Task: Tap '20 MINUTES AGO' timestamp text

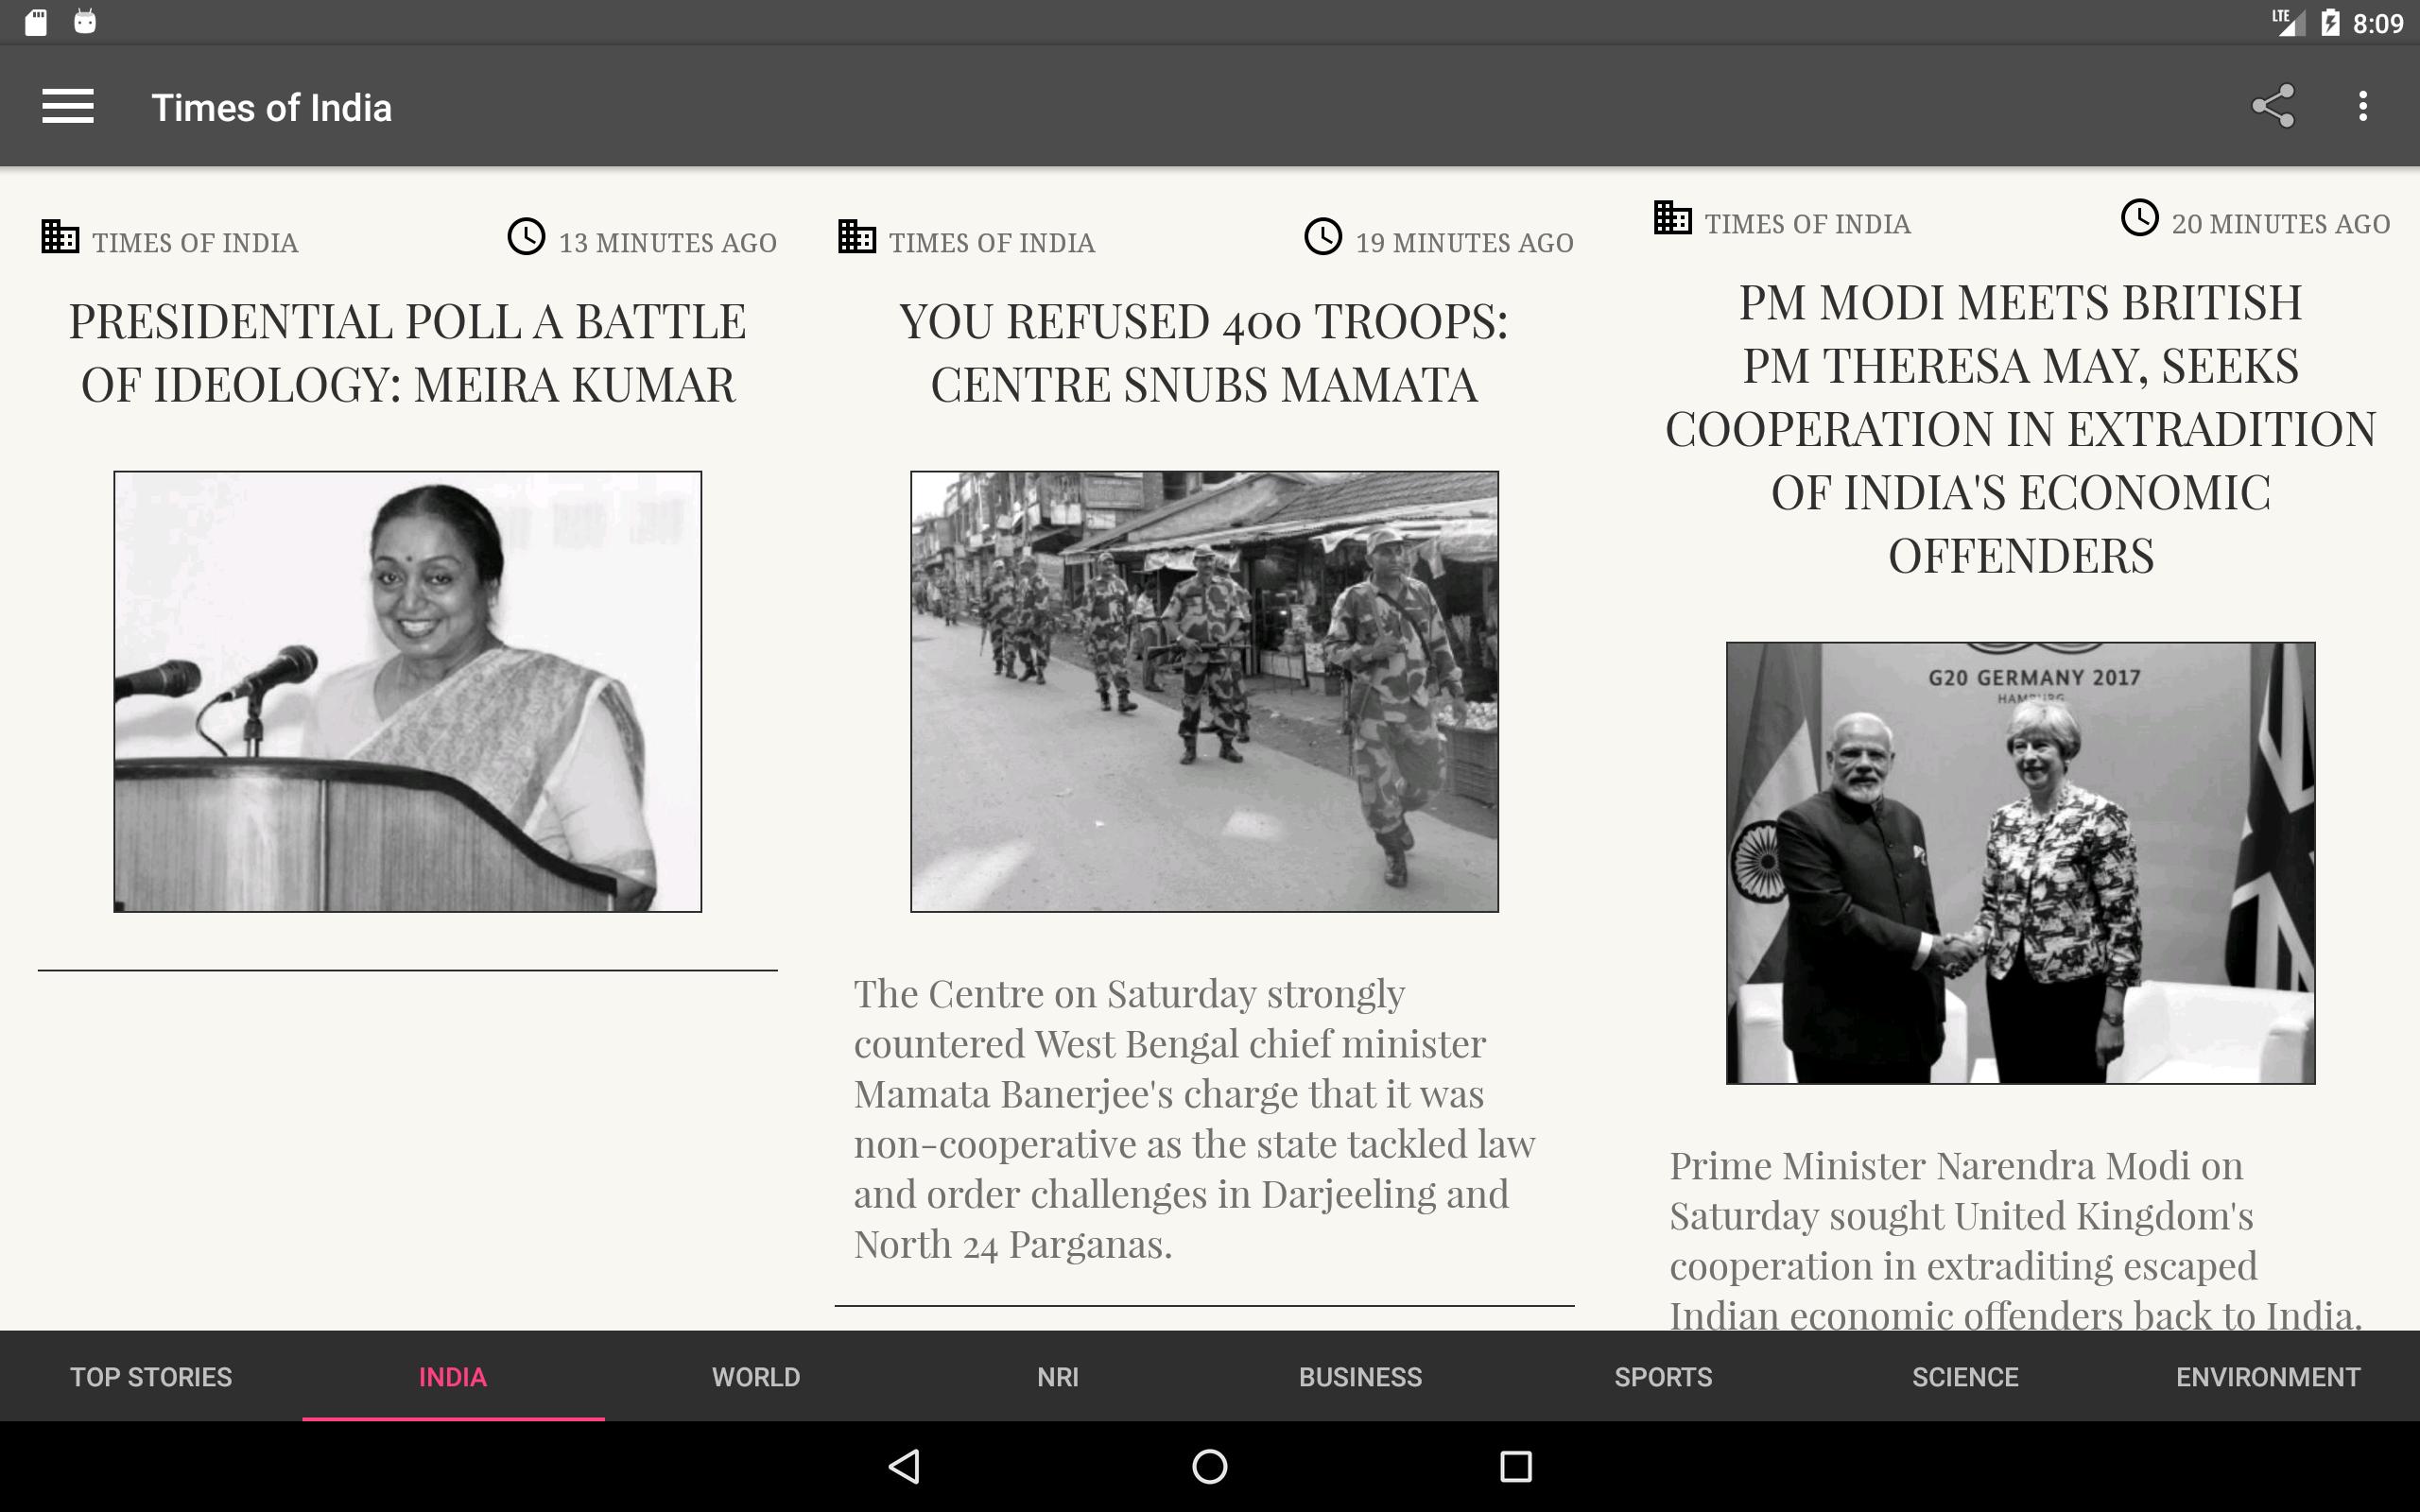Action: click(2280, 223)
